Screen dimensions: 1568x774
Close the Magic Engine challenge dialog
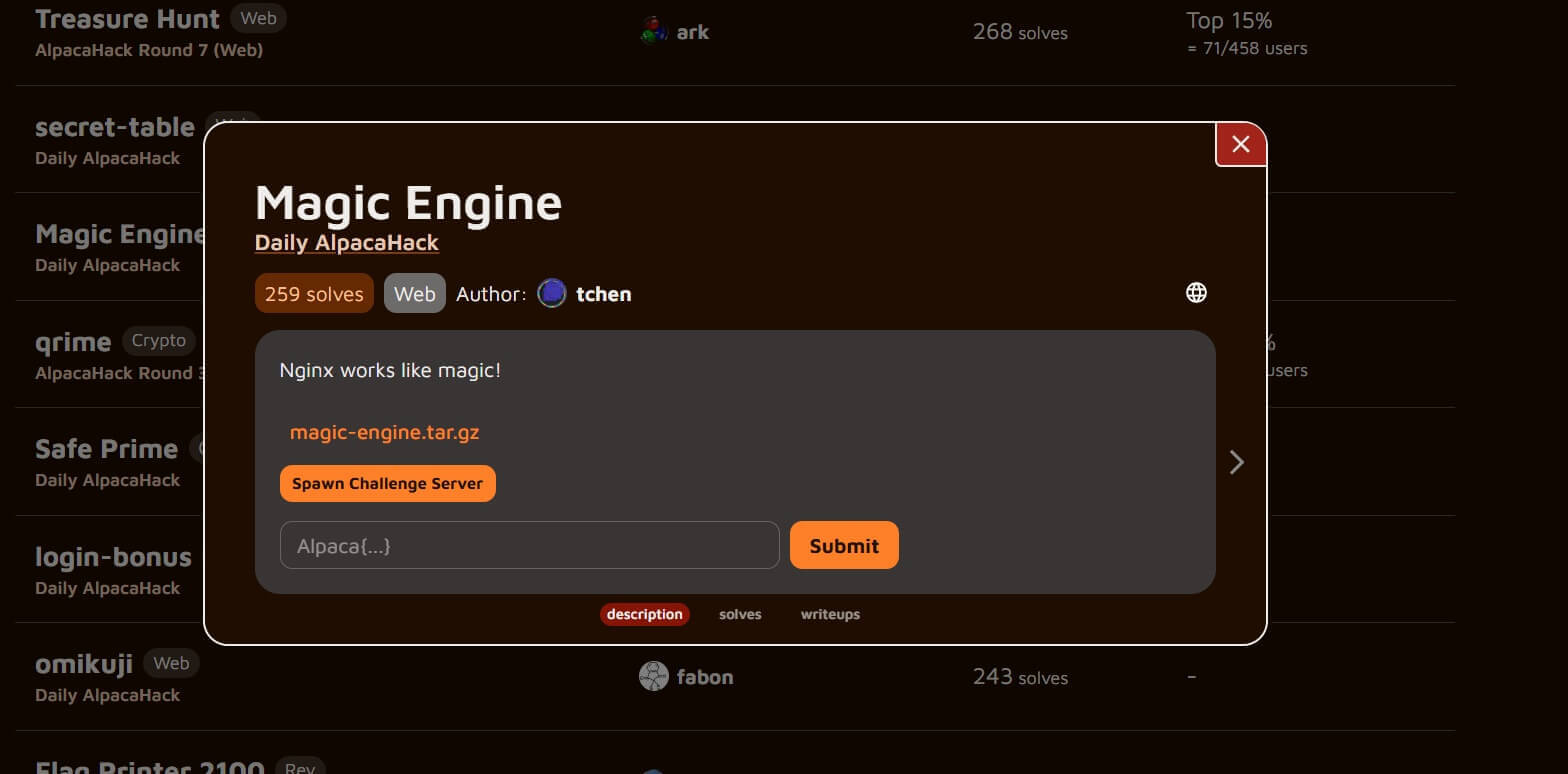point(1241,144)
